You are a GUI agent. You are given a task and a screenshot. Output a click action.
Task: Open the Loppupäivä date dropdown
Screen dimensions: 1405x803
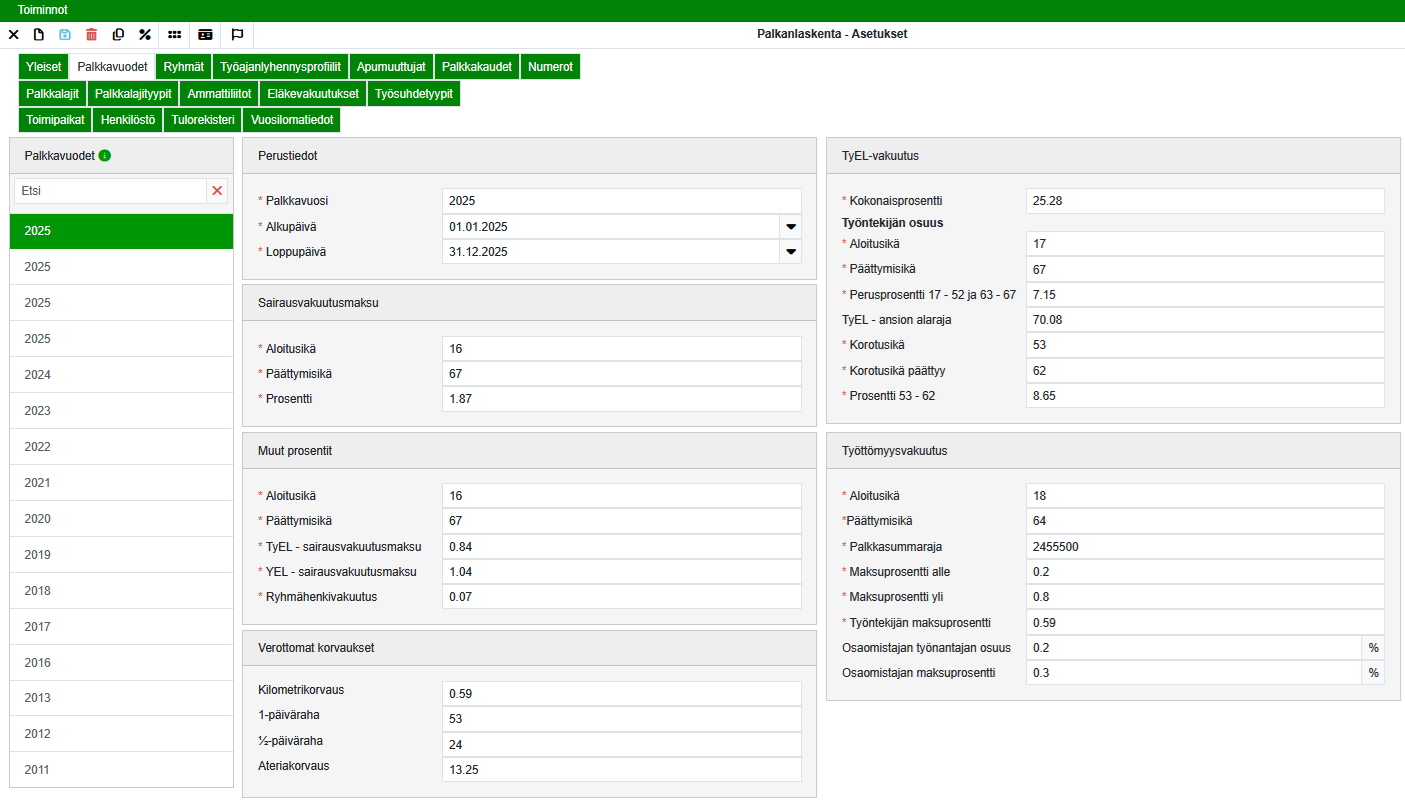coord(791,252)
